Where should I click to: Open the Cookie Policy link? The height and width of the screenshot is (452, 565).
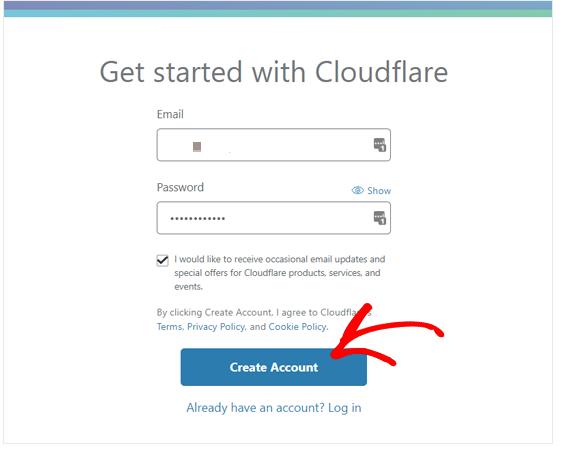pyautogui.click(x=298, y=327)
